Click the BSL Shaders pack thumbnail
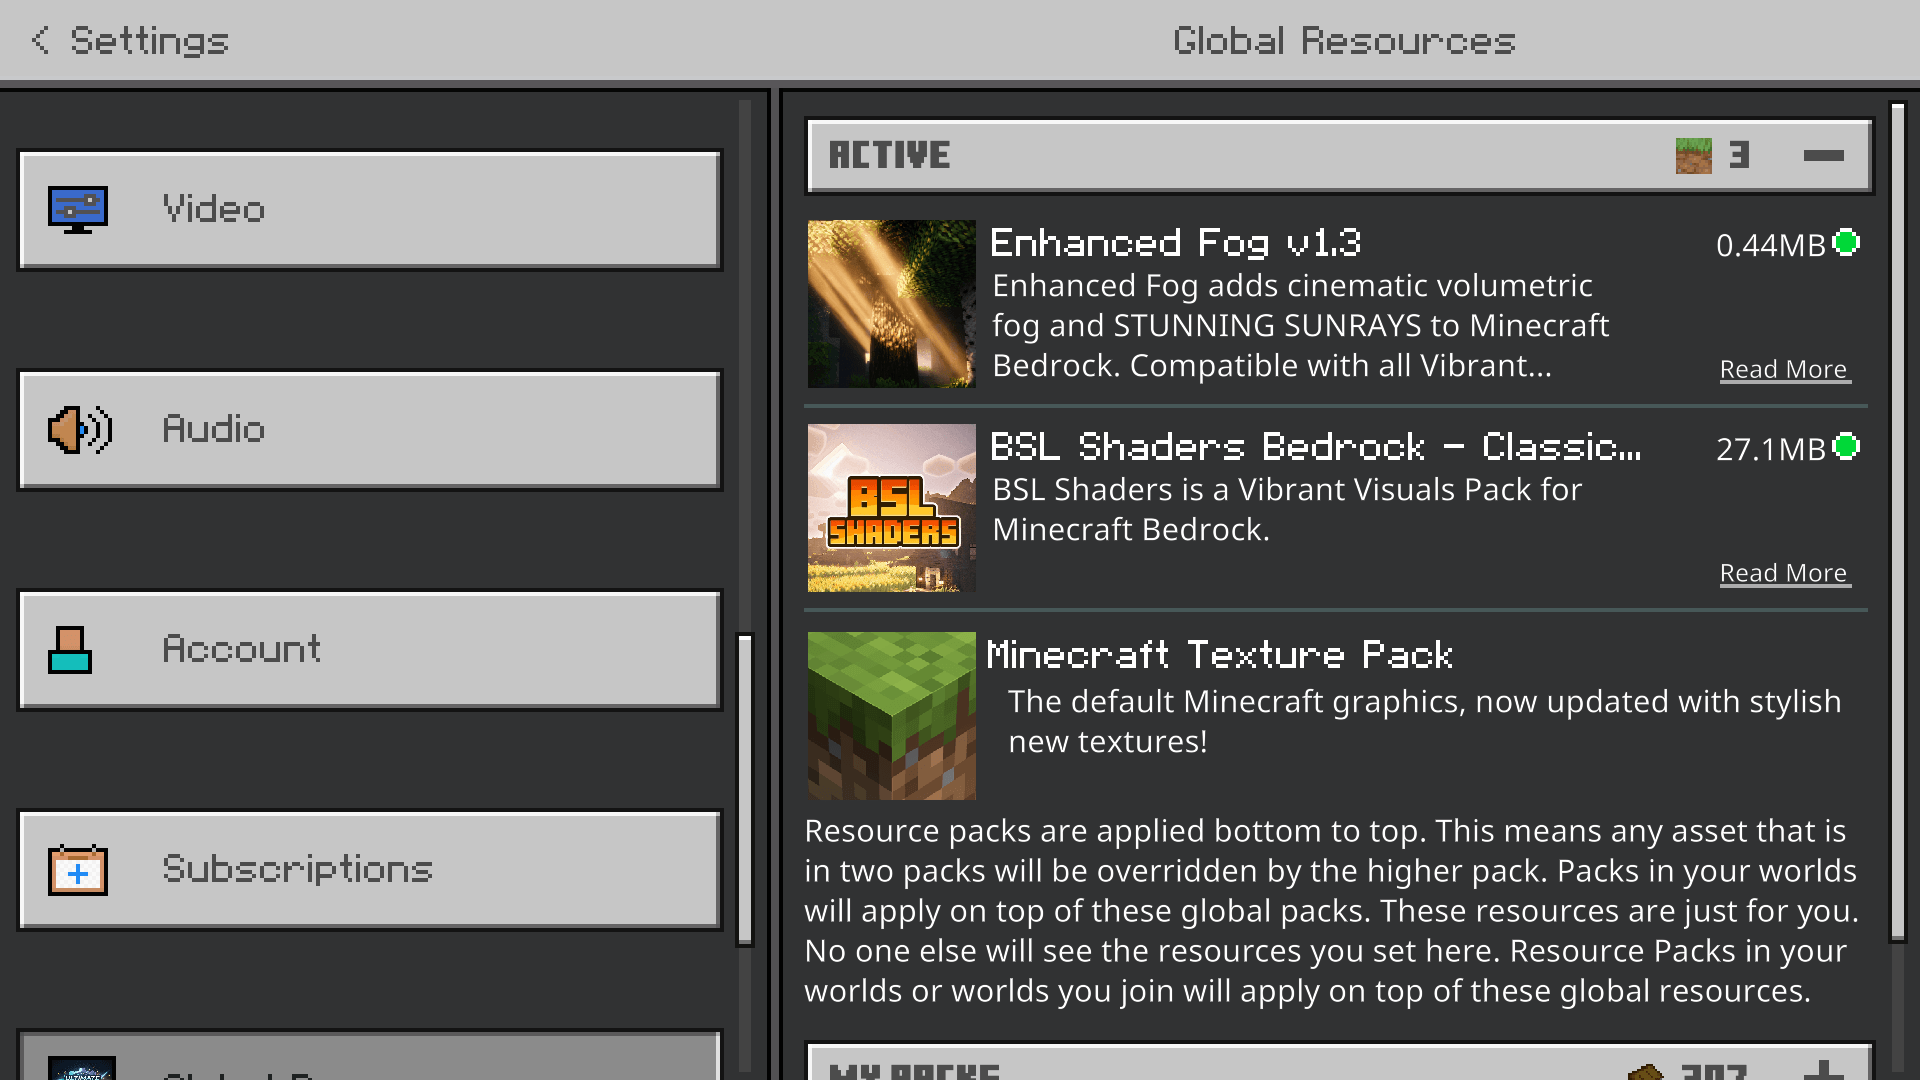The height and width of the screenshot is (1080, 1920). click(891, 508)
